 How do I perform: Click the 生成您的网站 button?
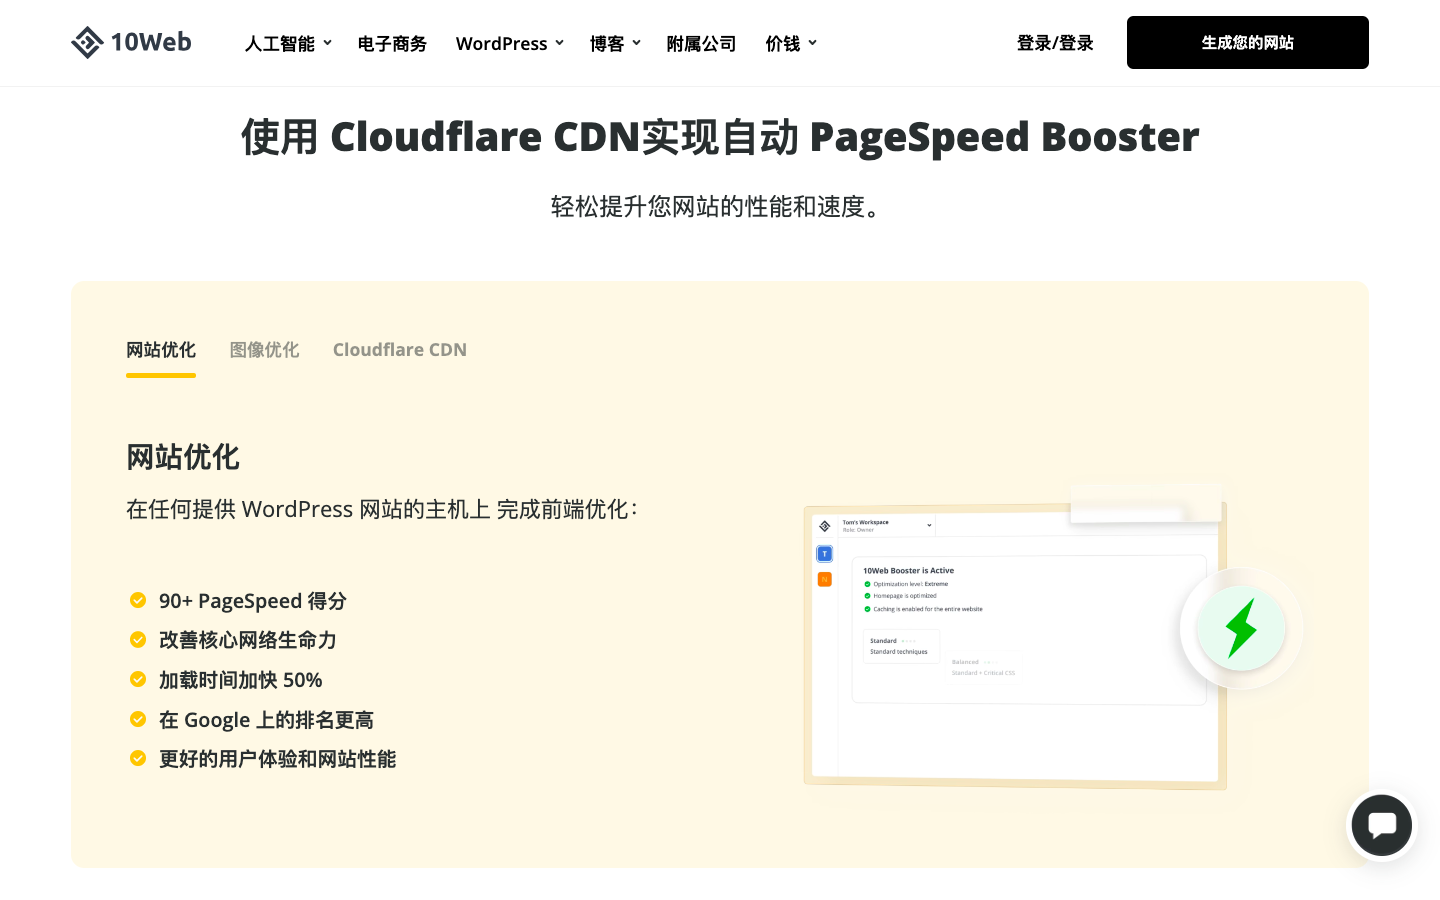[1247, 42]
